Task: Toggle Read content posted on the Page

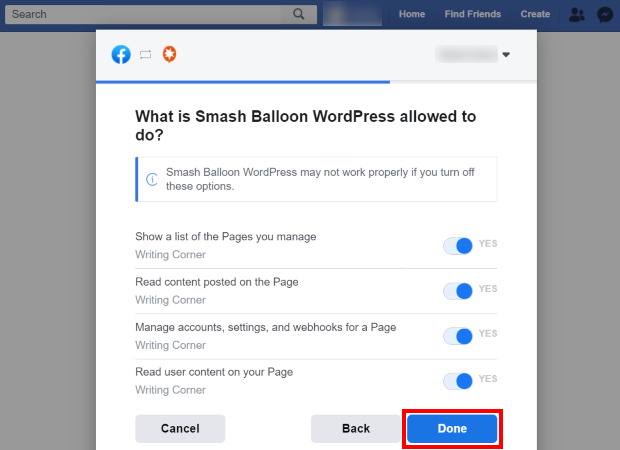Action: 458,291
